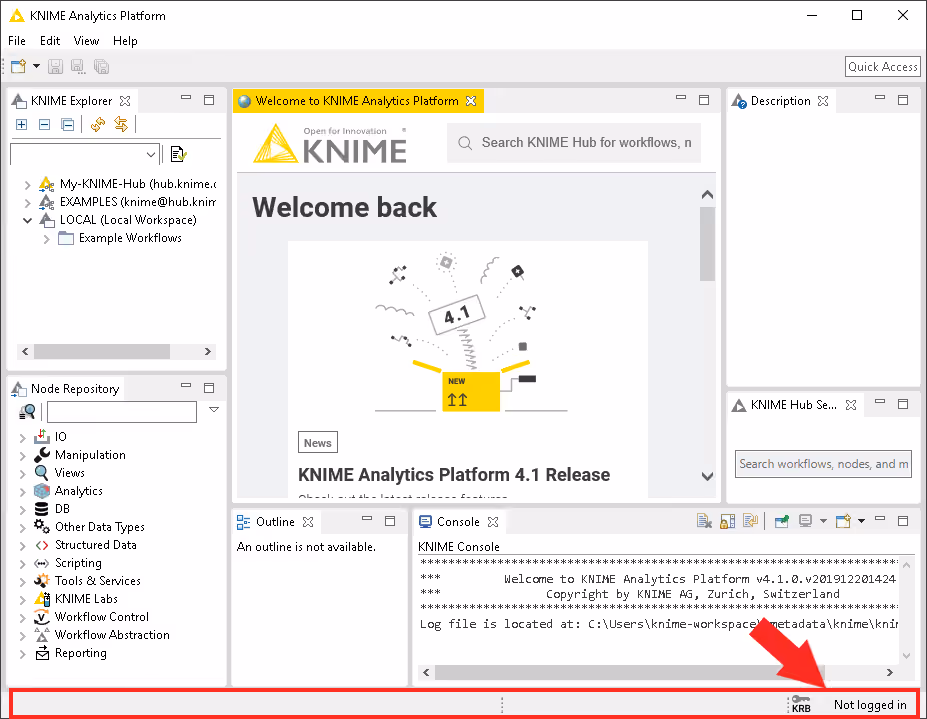This screenshot has width=927, height=719.
Task: Search KNIME Hub for workflows field
Action: 574,142
